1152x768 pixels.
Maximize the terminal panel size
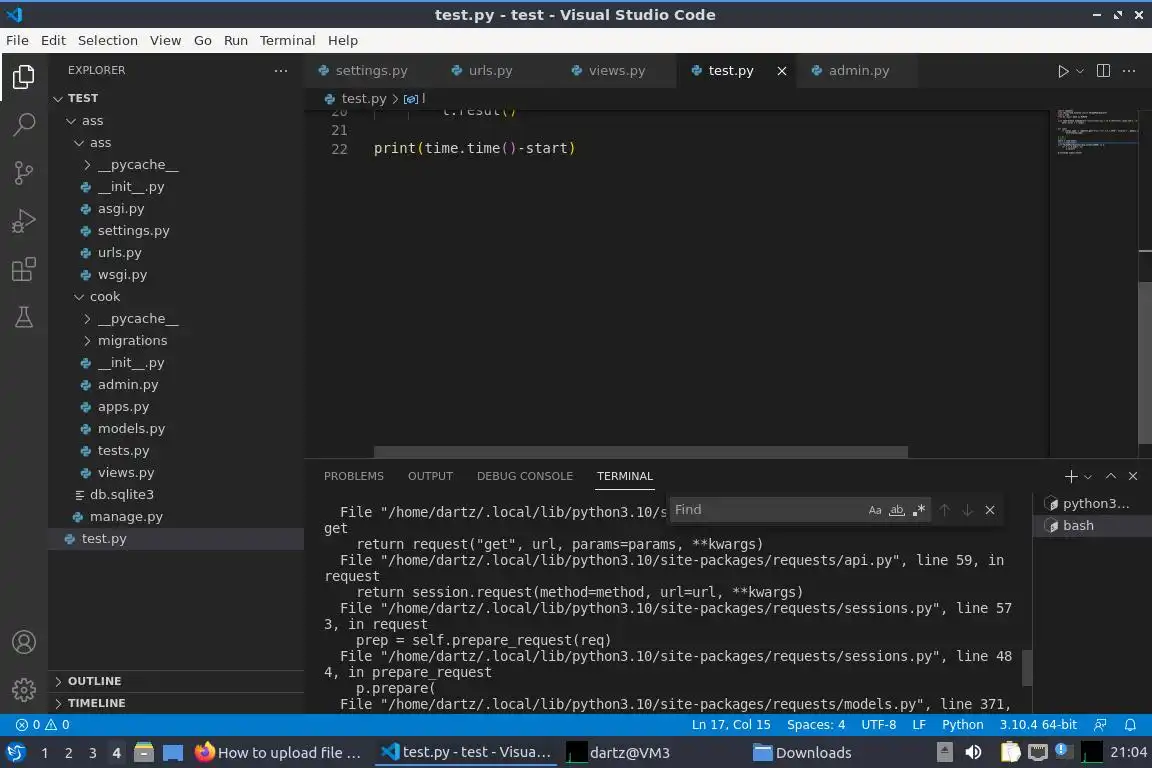[1111, 476]
